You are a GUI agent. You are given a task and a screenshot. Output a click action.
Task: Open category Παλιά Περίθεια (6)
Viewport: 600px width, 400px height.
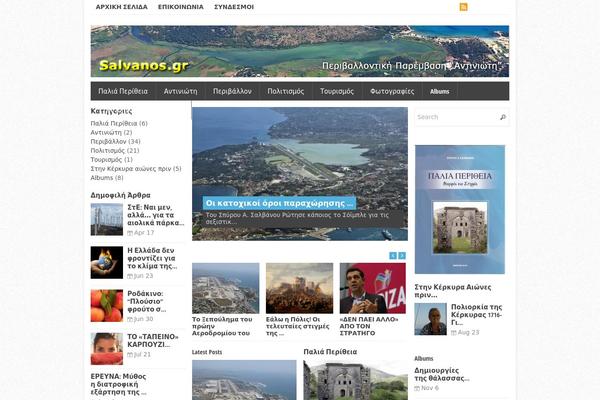pyautogui.click(x=119, y=123)
